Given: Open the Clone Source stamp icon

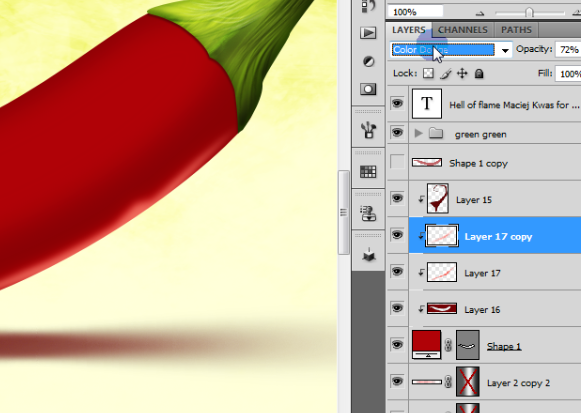Looking at the screenshot, I should 368,213.
